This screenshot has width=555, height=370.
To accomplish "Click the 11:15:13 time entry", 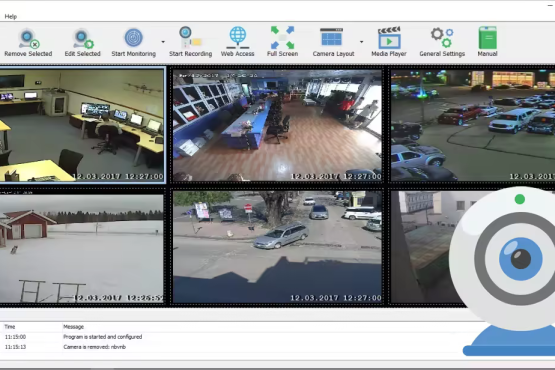I will (15, 347).
